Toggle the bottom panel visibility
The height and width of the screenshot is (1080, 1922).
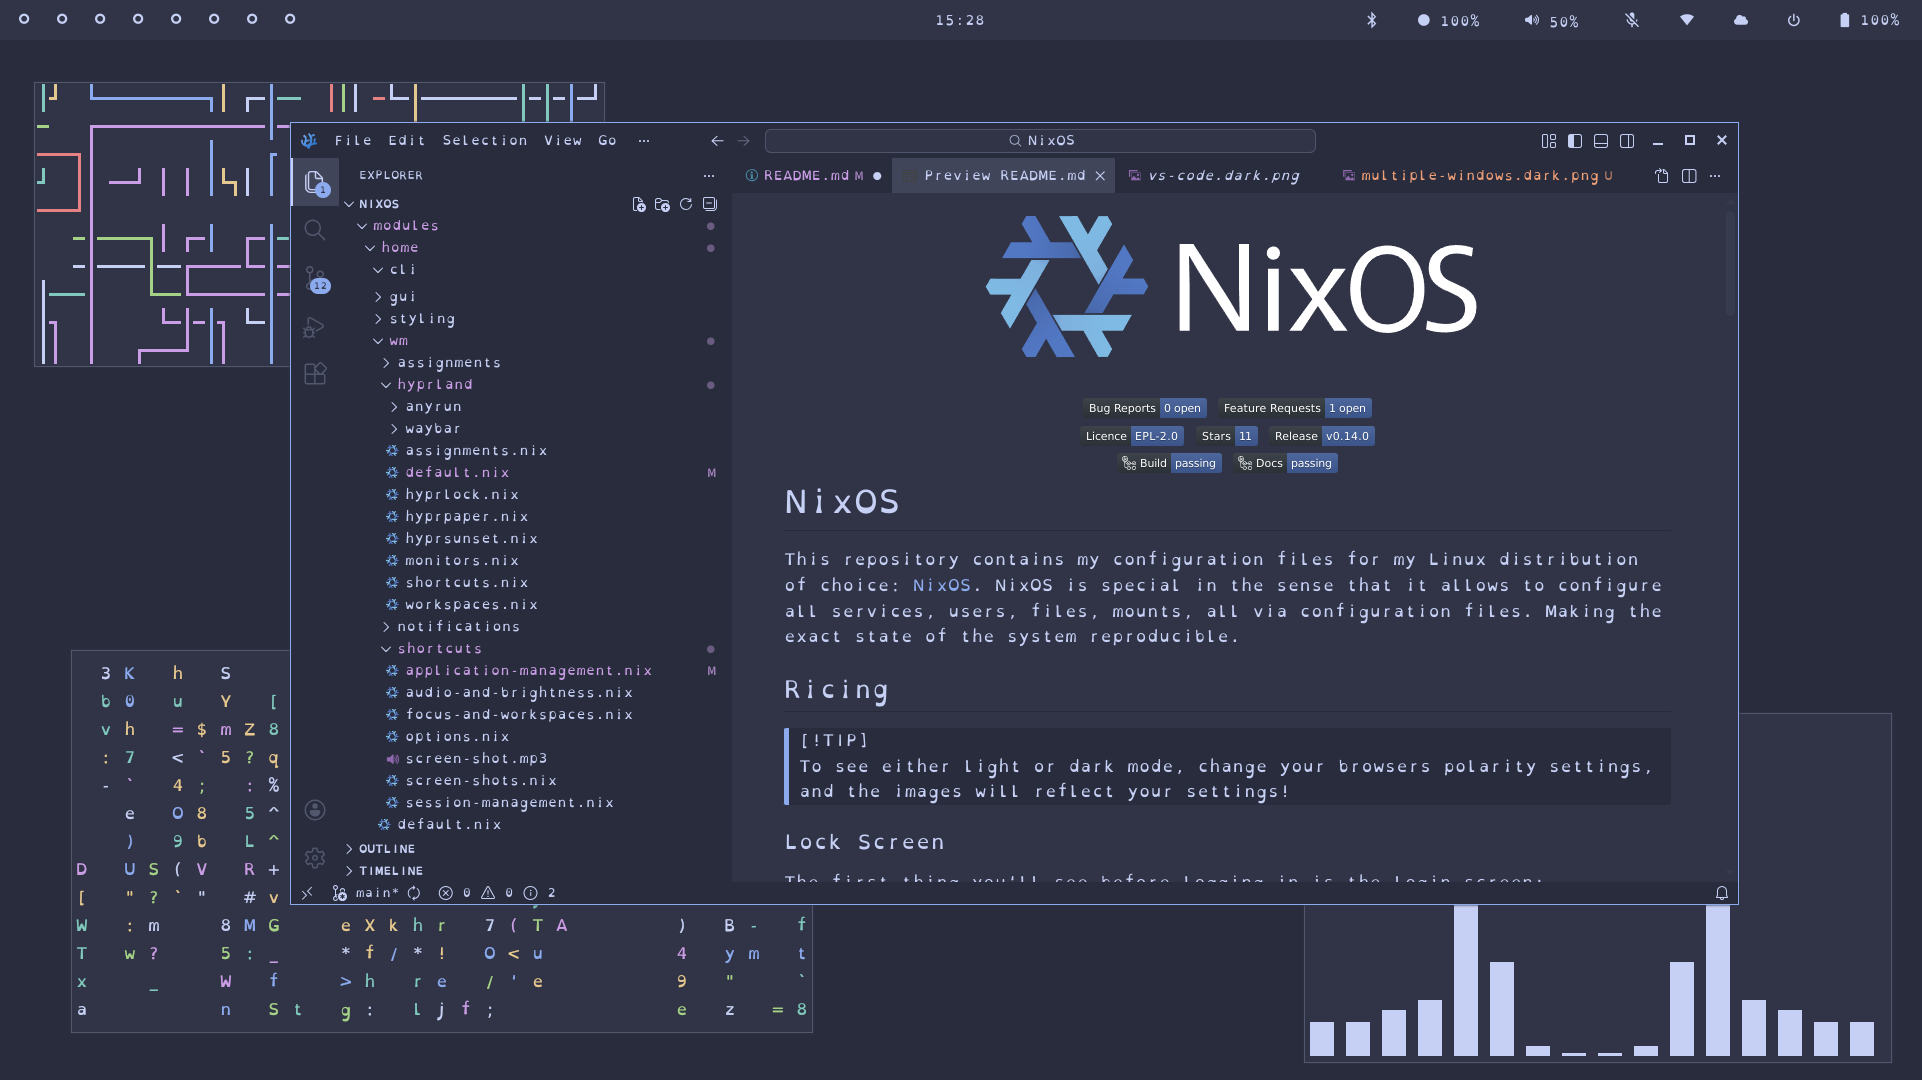[1600, 140]
